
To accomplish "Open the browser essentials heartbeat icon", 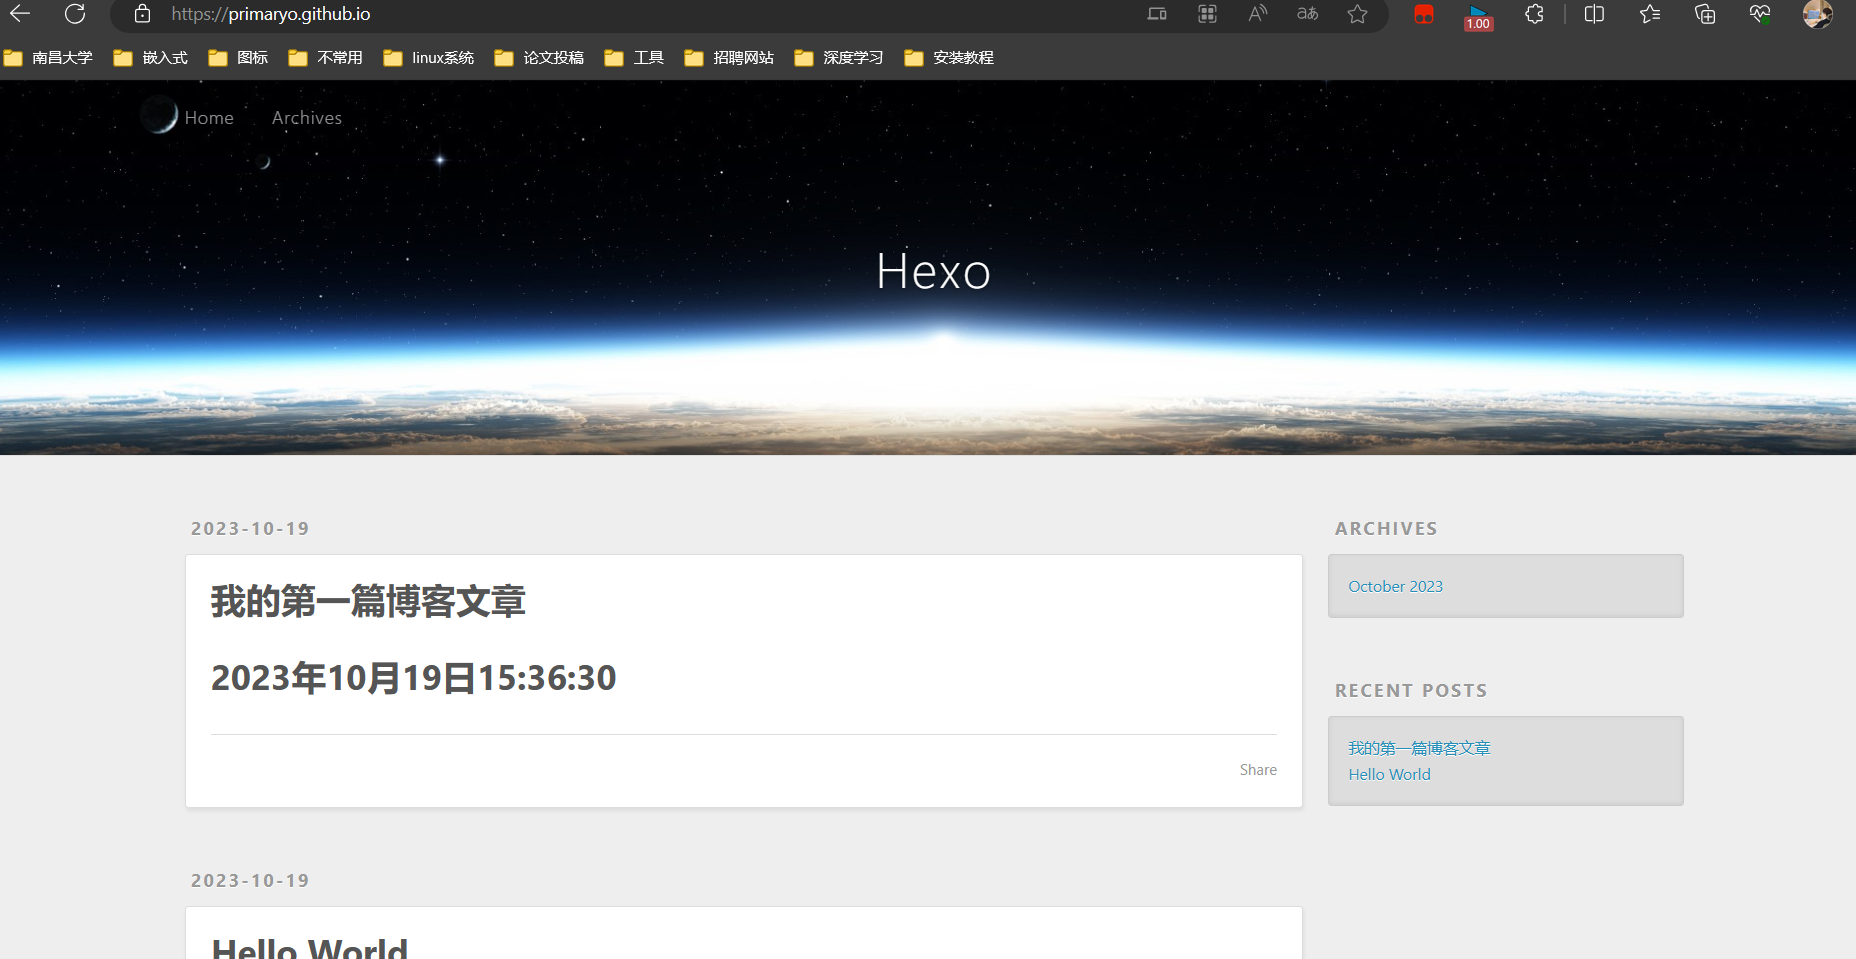I will pos(1760,14).
